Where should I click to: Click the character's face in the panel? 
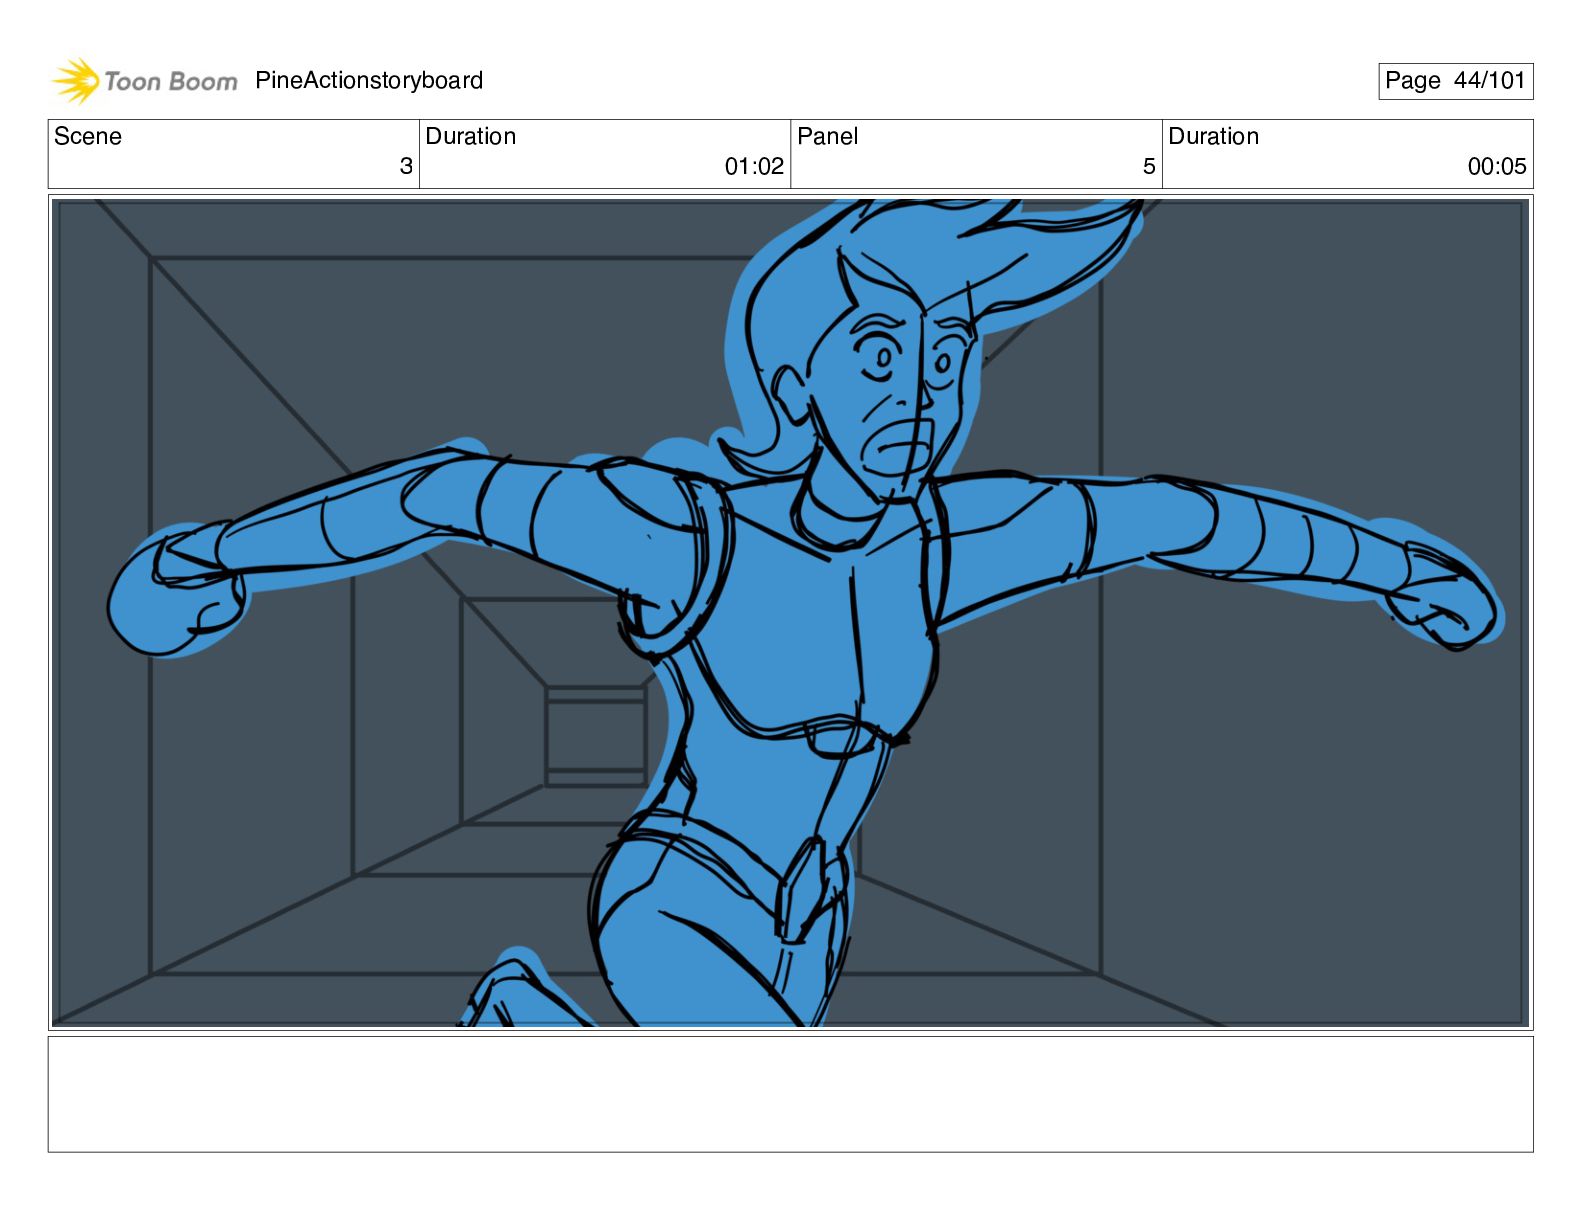[895, 390]
